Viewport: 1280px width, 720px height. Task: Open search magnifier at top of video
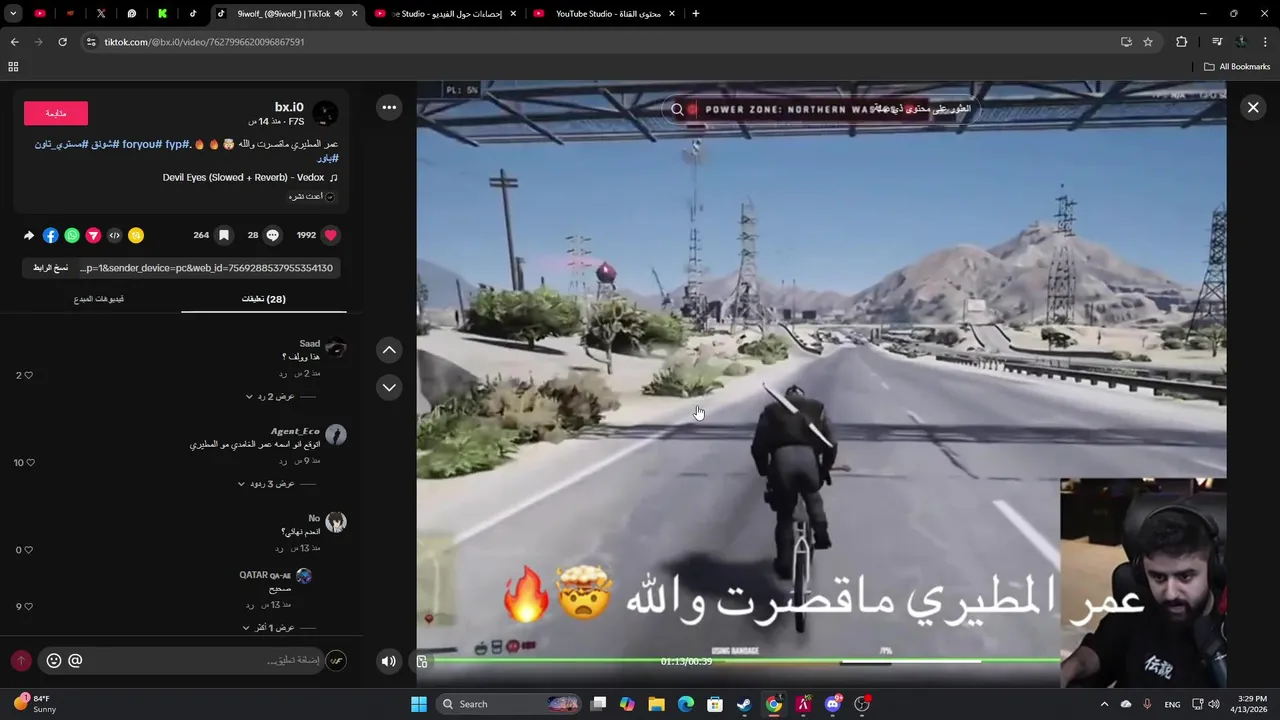pyautogui.click(x=677, y=110)
